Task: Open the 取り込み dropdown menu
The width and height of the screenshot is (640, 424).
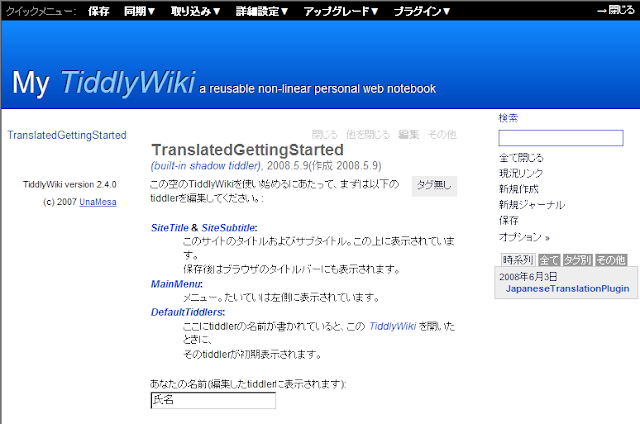Action: coord(196,11)
